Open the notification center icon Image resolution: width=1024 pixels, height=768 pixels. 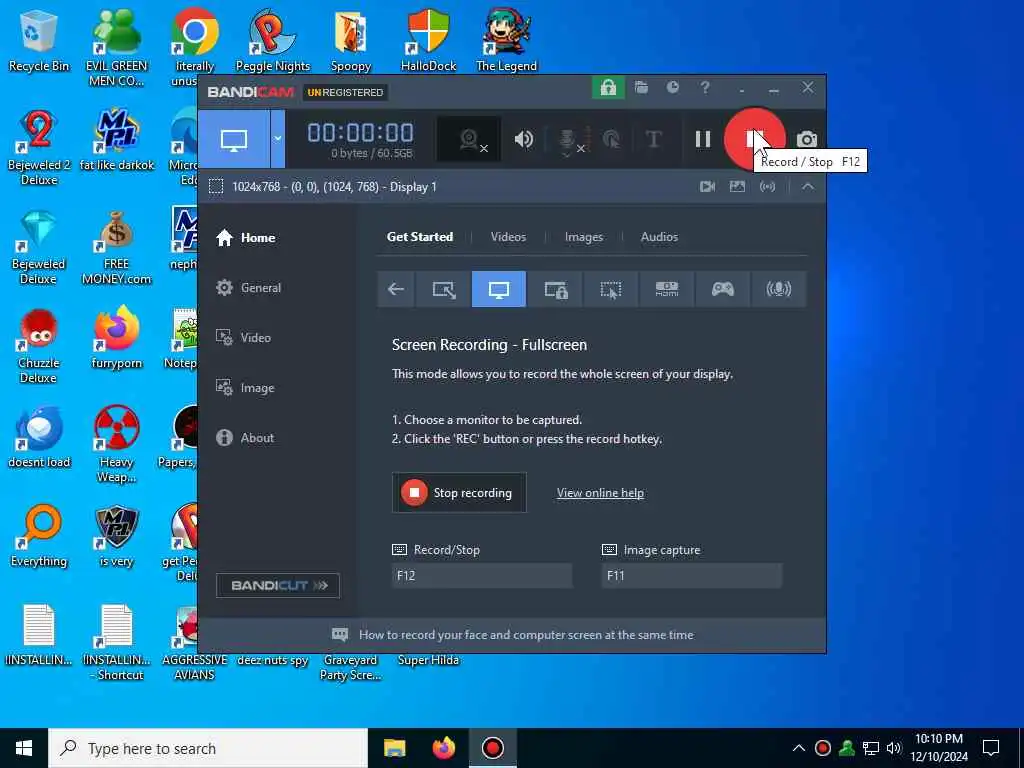click(x=991, y=748)
